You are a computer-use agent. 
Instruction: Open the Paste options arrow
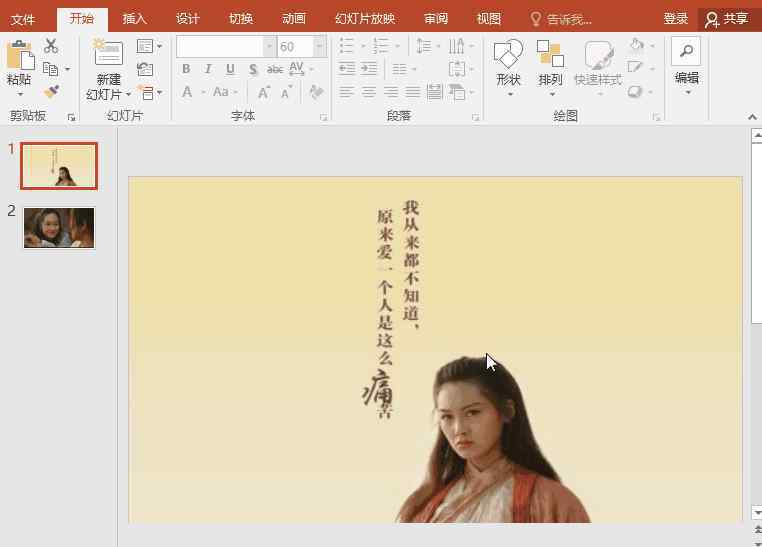pos(20,94)
